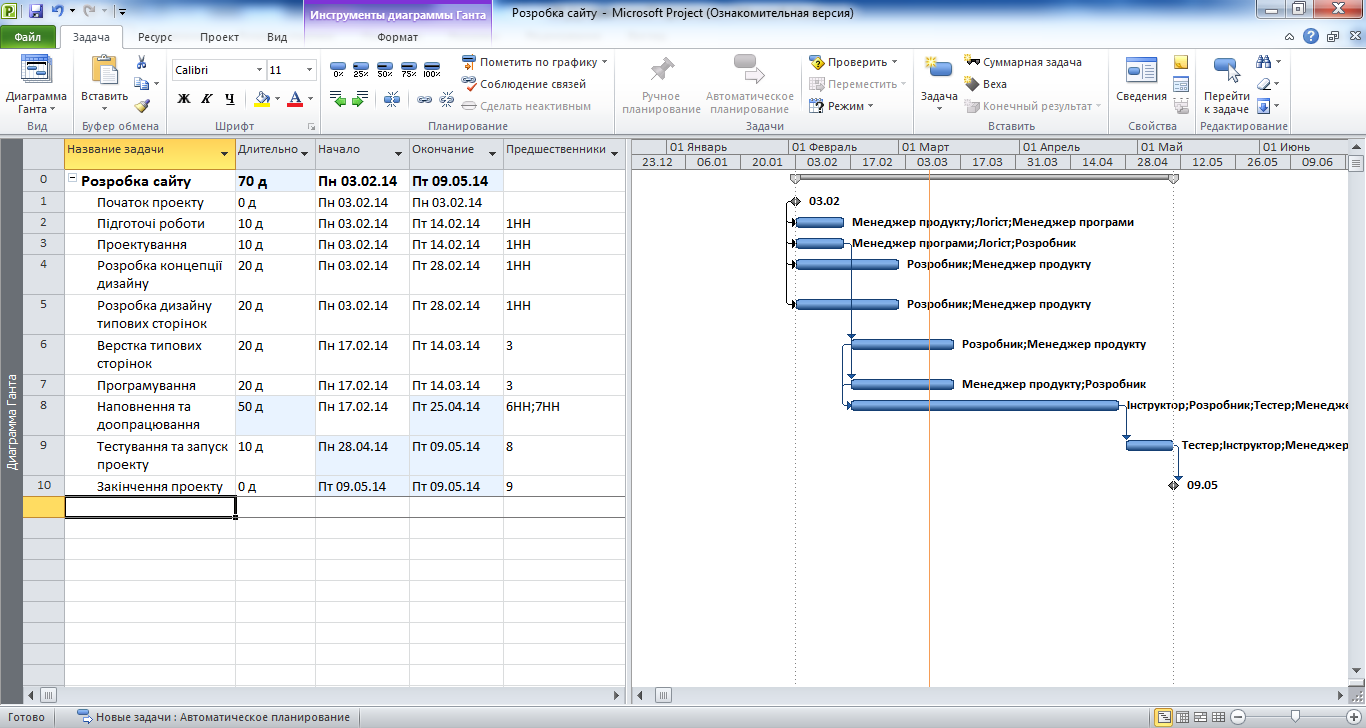1366x728 pixels.
Task: Select task cell "Програмування"
Action: pos(150,385)
